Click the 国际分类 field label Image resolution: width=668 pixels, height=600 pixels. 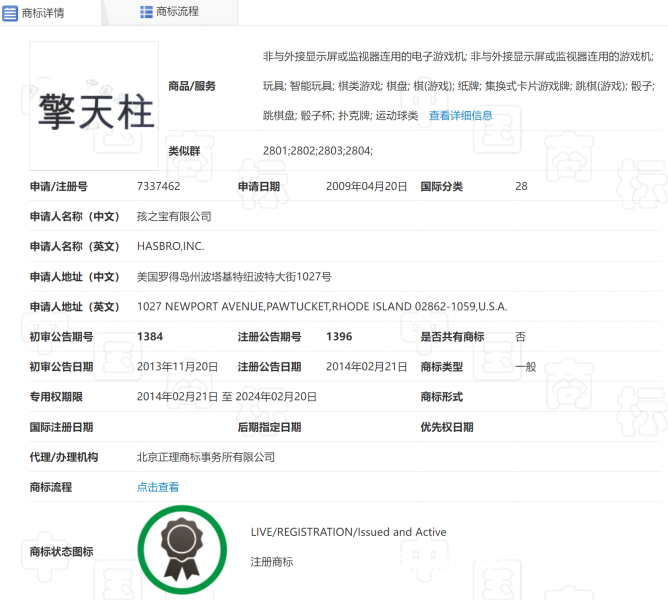click(x=441, y=186)
